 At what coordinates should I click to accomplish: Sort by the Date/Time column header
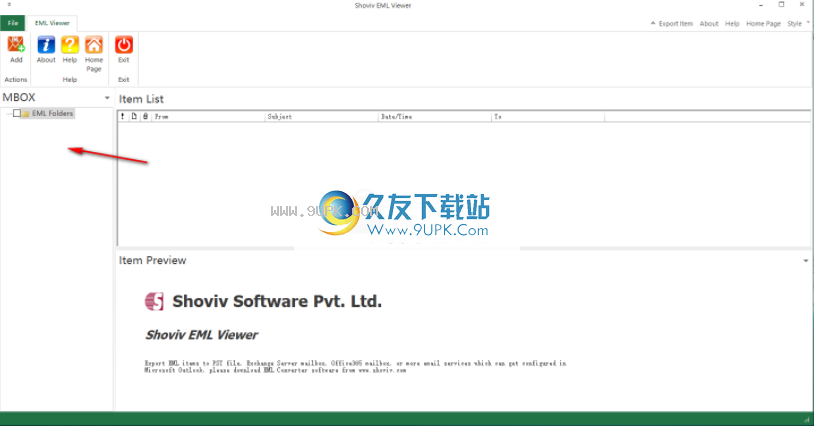tap(435, 117)
